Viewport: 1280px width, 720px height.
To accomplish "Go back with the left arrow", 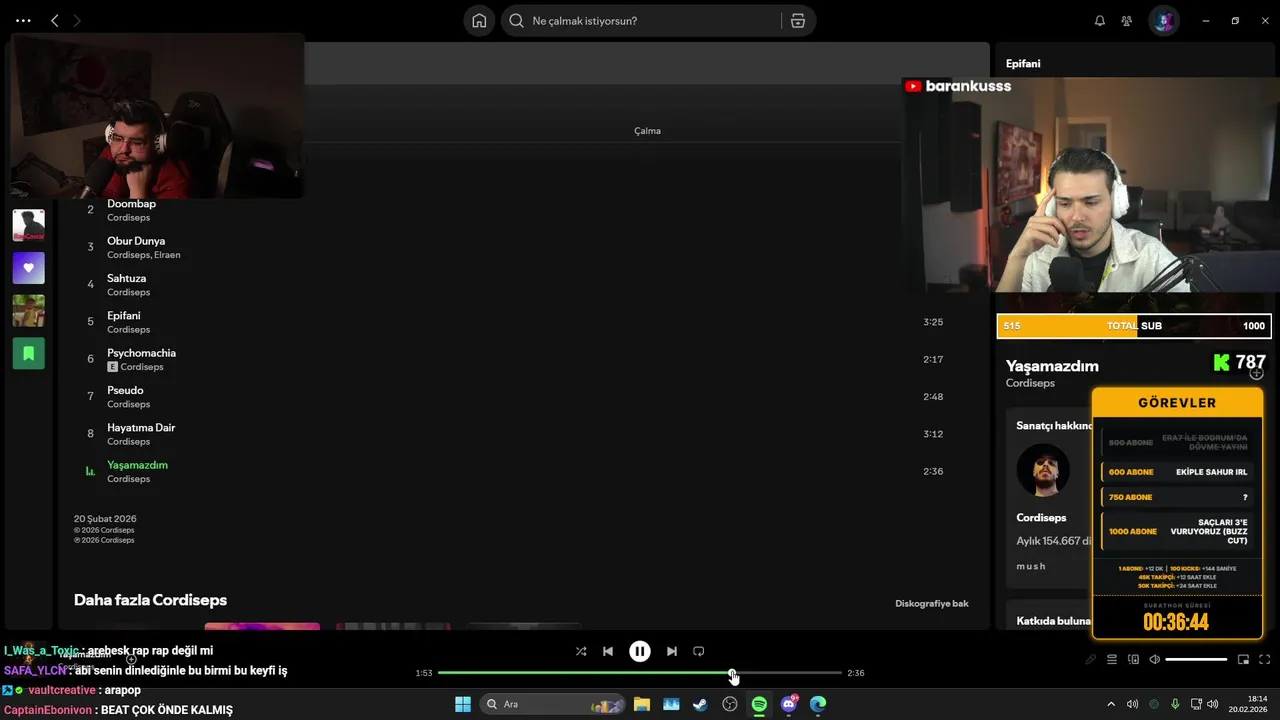I will coord(55,20).
